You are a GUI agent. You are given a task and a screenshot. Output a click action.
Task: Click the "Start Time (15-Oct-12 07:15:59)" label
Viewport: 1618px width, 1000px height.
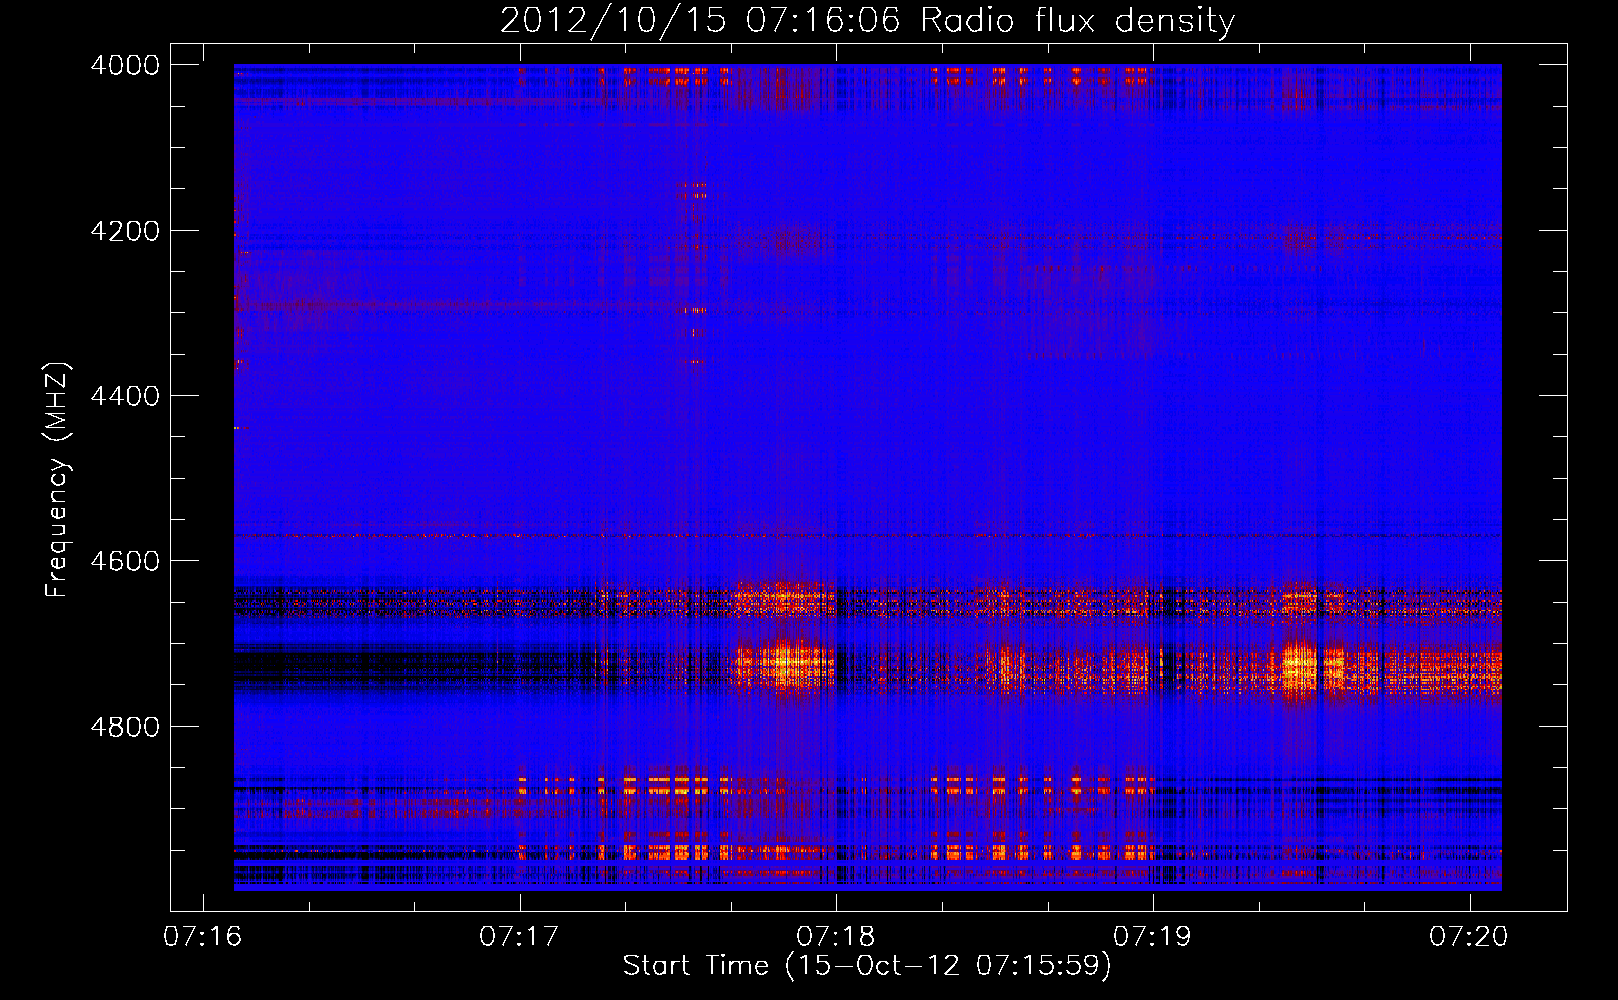click(867, 966)
